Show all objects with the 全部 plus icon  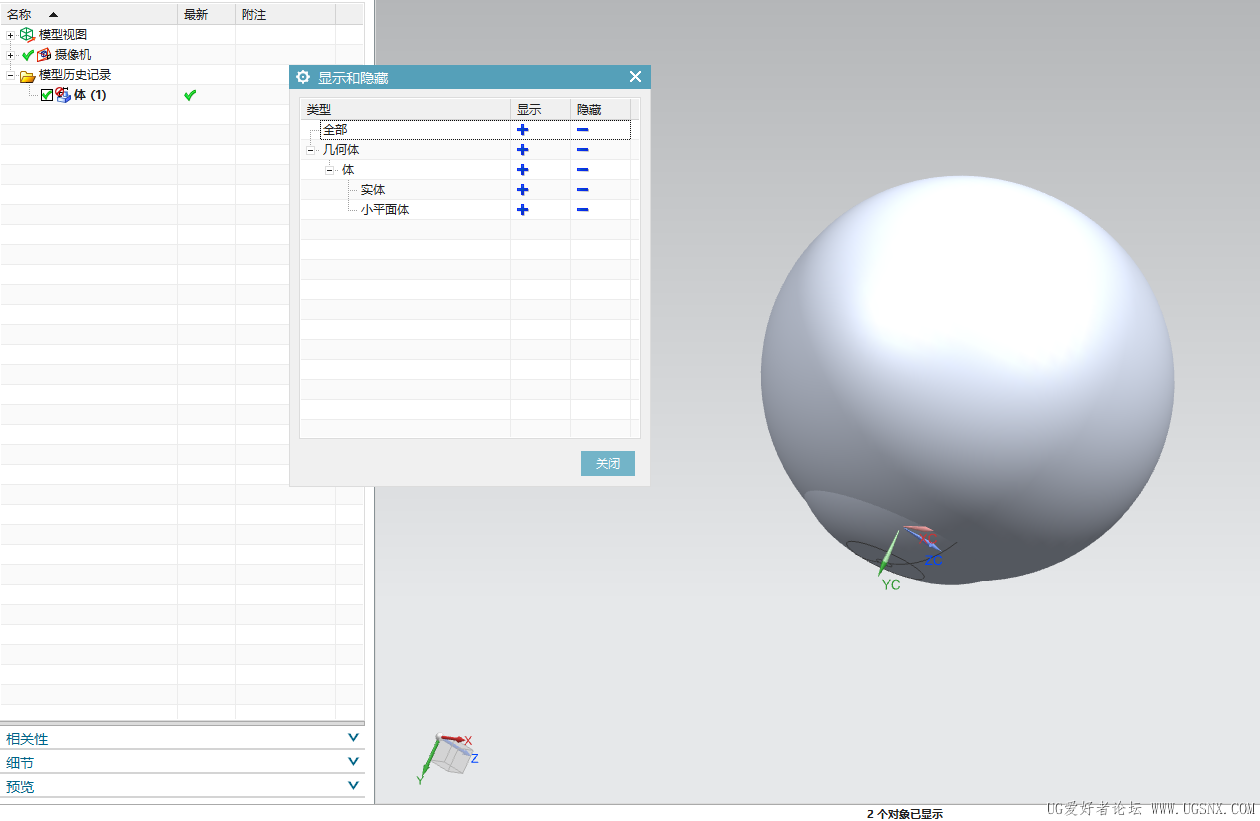(x=522, y=130)
